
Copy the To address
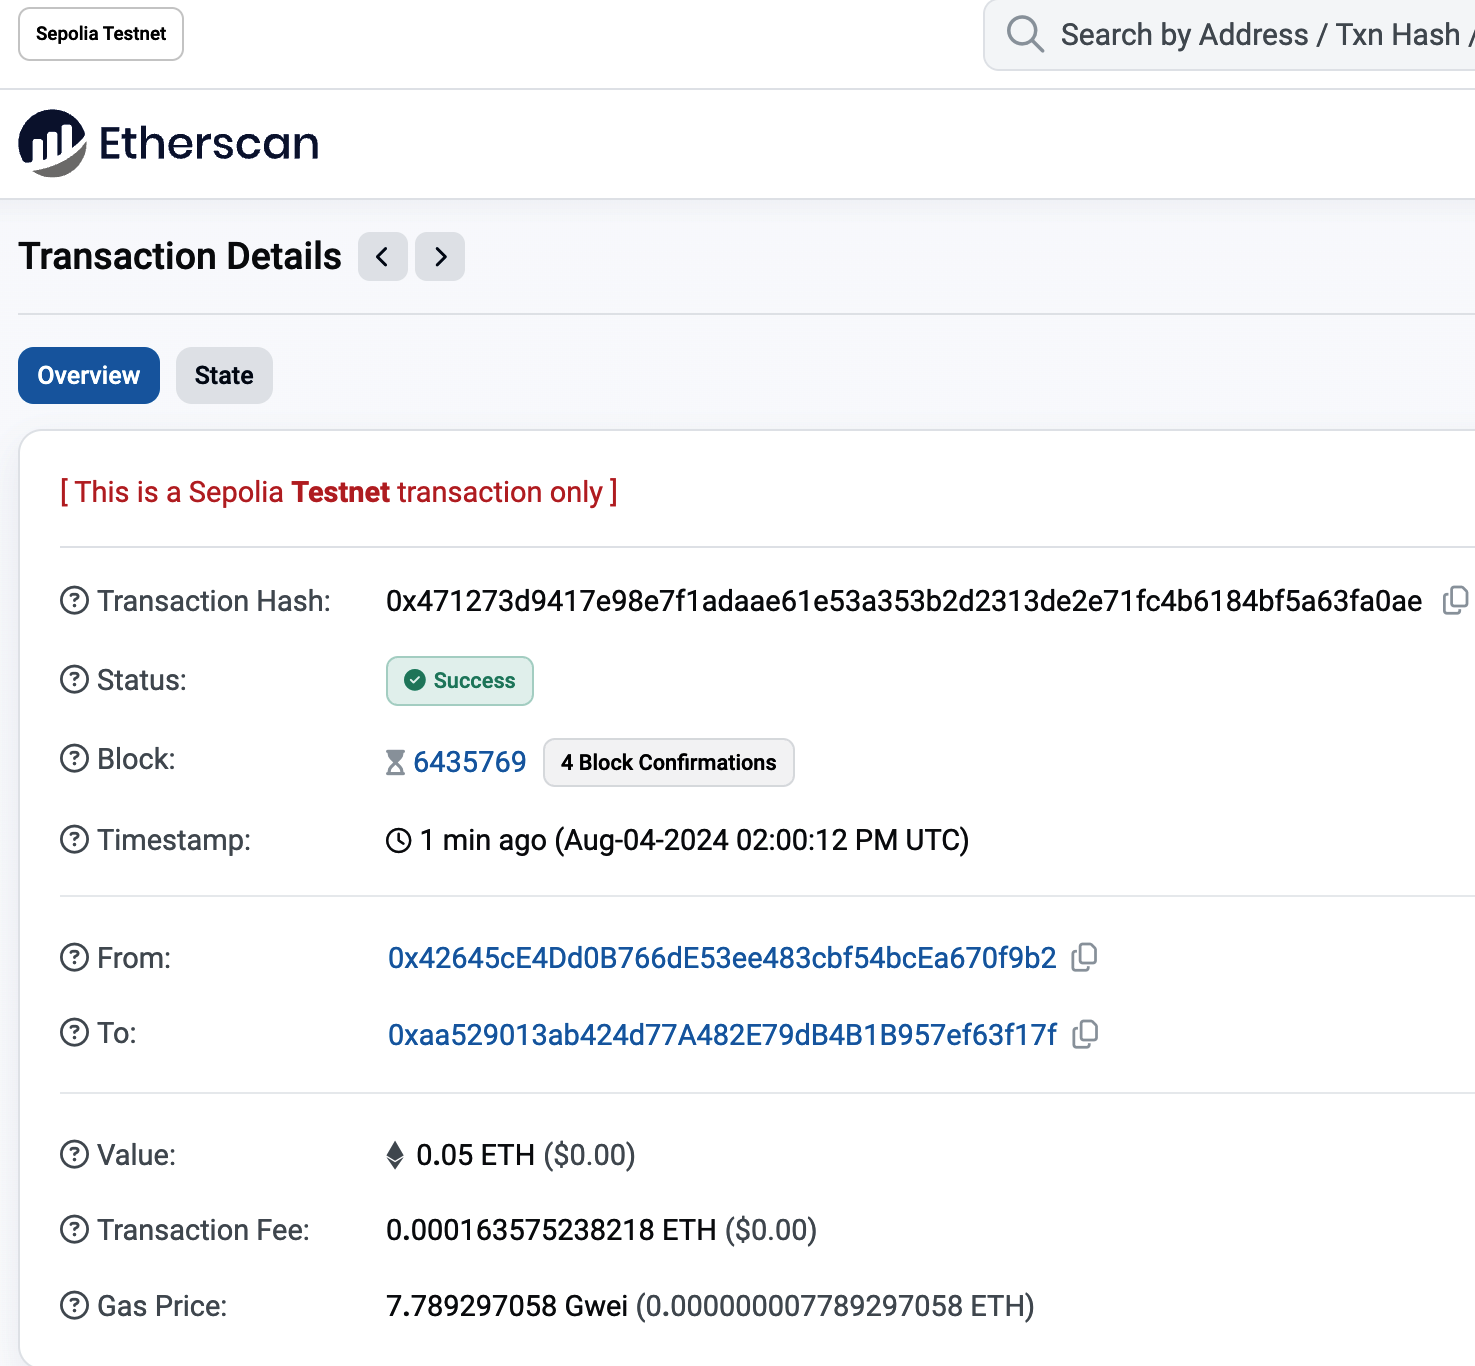[x=1084, y=1034]
